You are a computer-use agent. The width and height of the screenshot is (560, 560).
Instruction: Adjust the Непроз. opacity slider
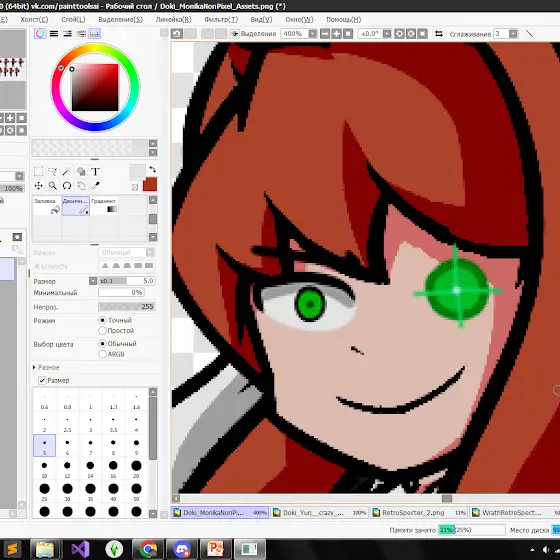pyautogui.click(x=126, y=306)
